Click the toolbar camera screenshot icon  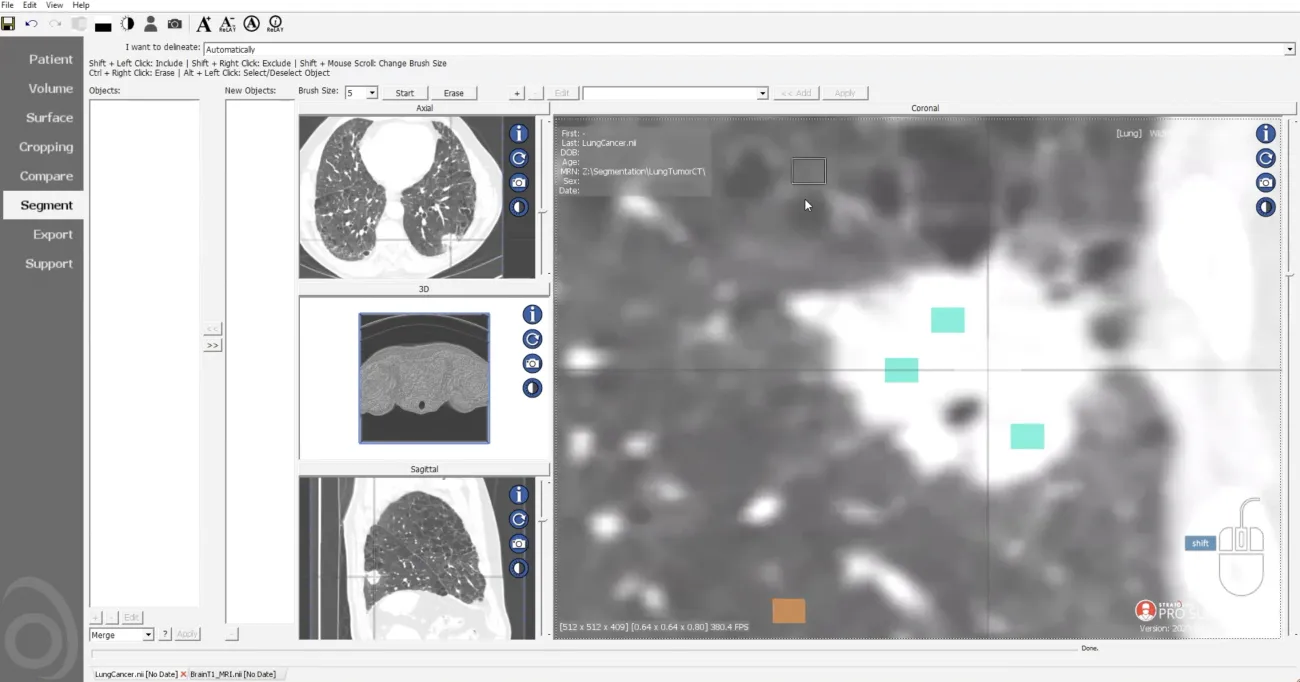coord(175,24)
